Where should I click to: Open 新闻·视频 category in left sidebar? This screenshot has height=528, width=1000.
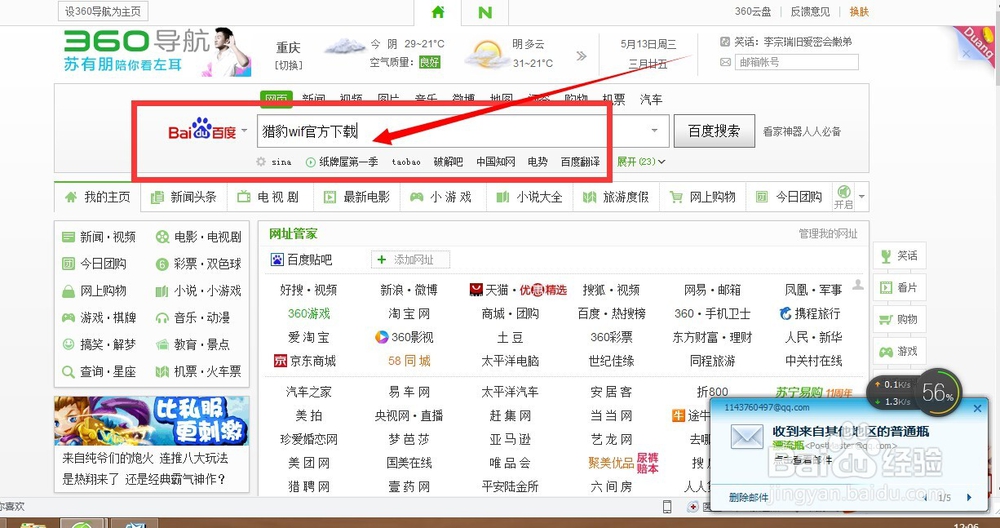click(x=99, y=237)
